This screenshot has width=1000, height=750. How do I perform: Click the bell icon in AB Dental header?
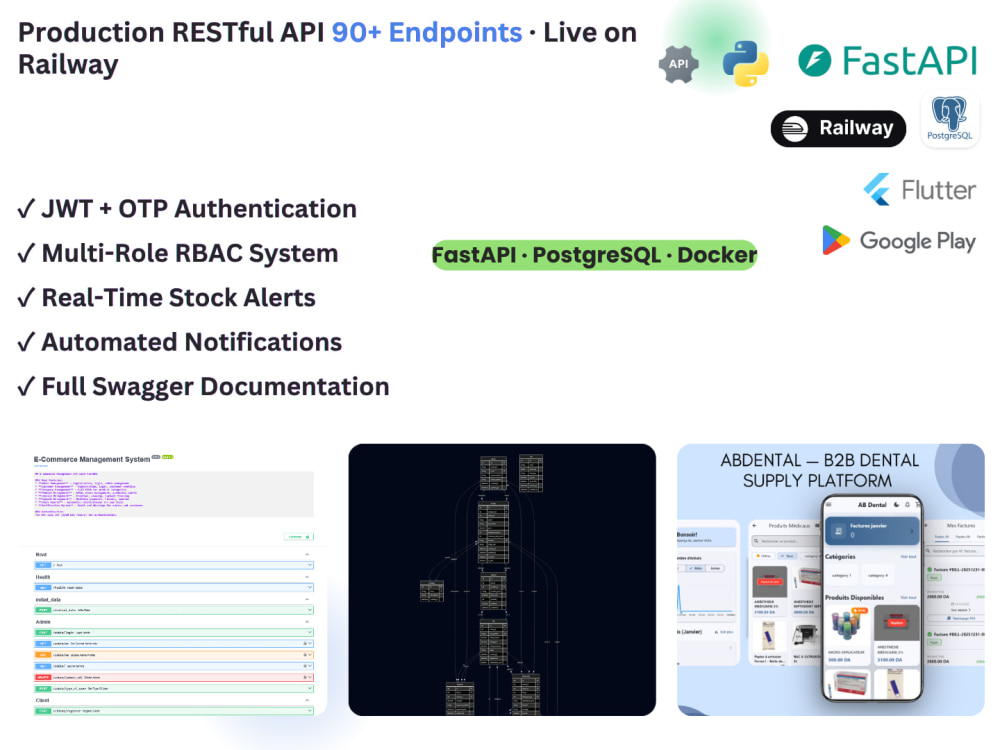point(908,504)
